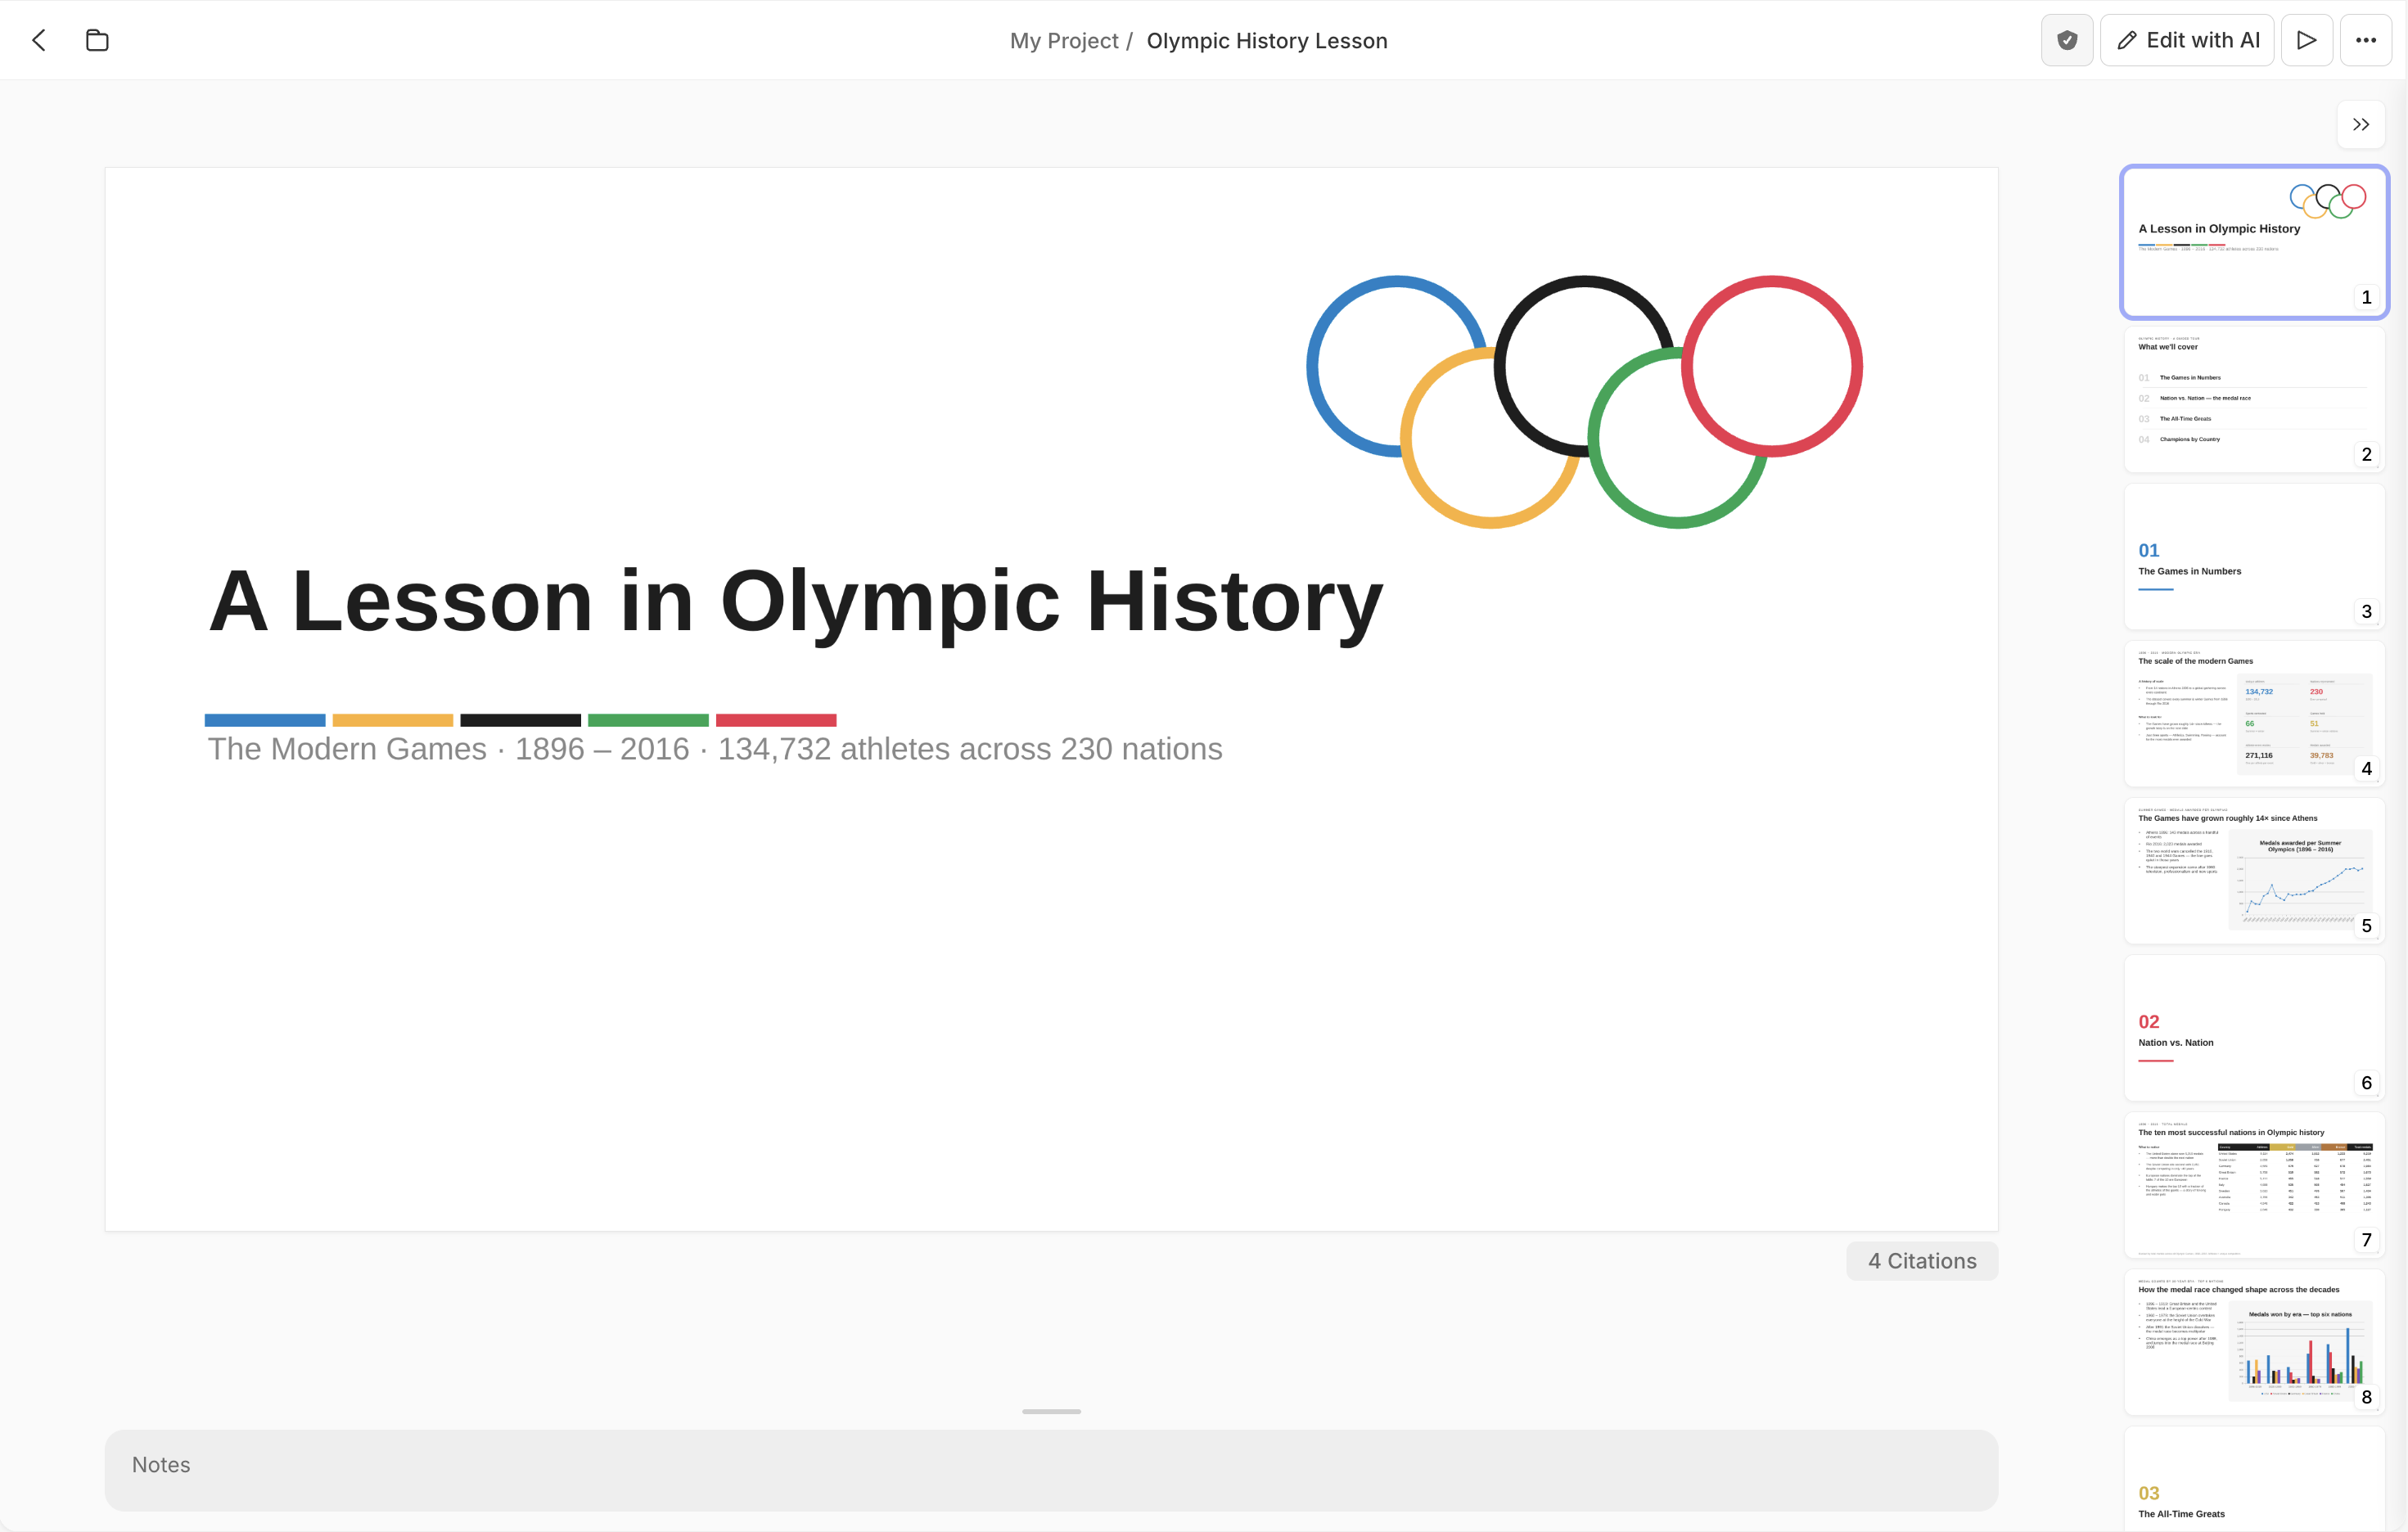Select slide 3 thumbnail, The Games in Numbers

2254,556
